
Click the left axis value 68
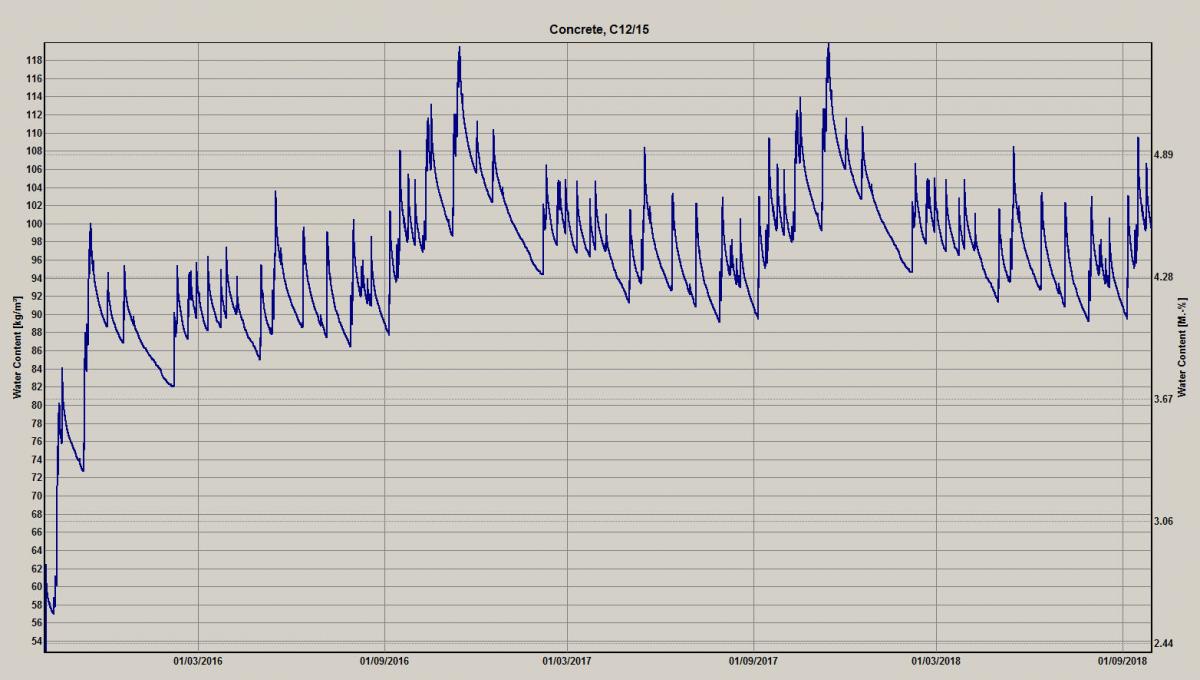36,514
